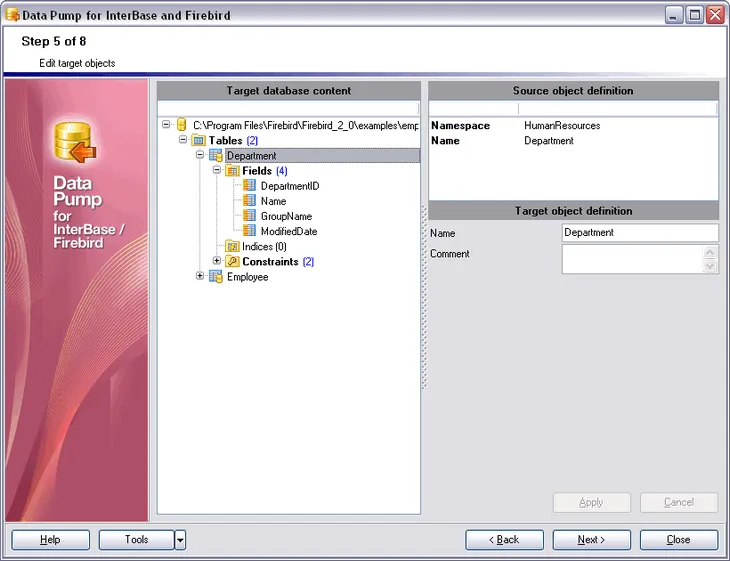Expand the Constraints node
Viewport: 730px width, 561px height.
pos(216,261)
